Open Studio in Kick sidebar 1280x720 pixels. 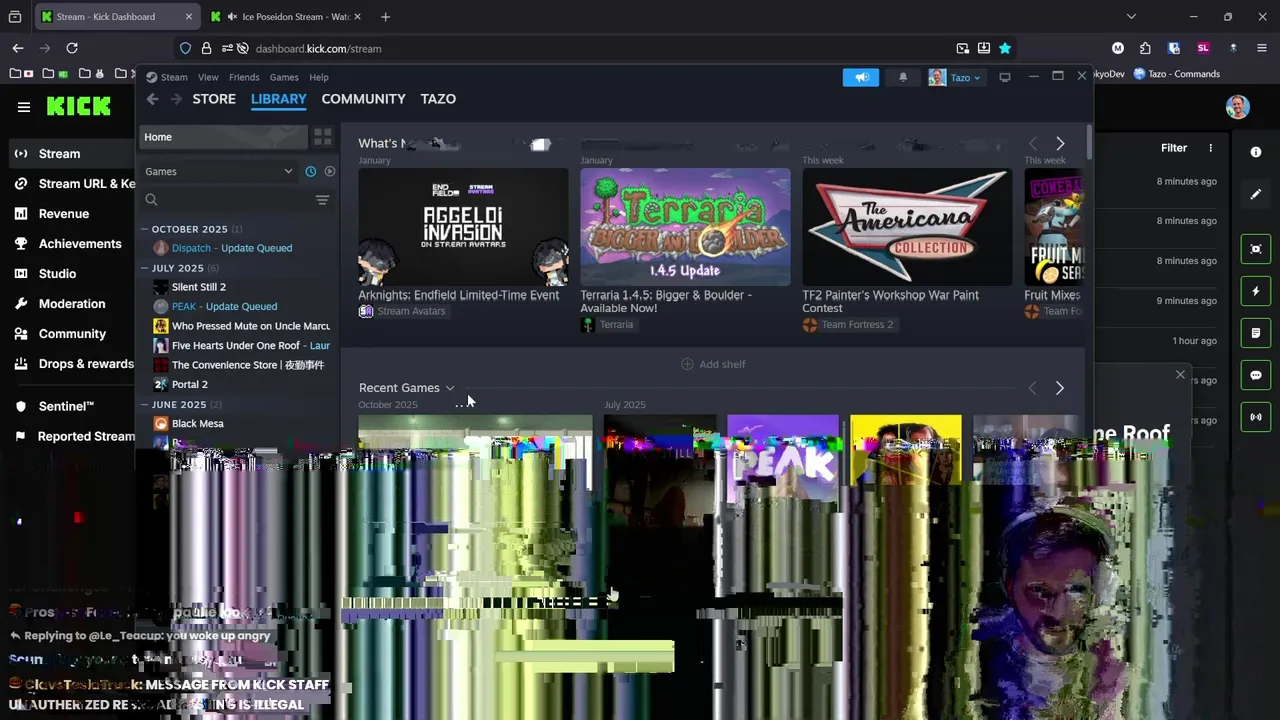(x=57, y=274)
